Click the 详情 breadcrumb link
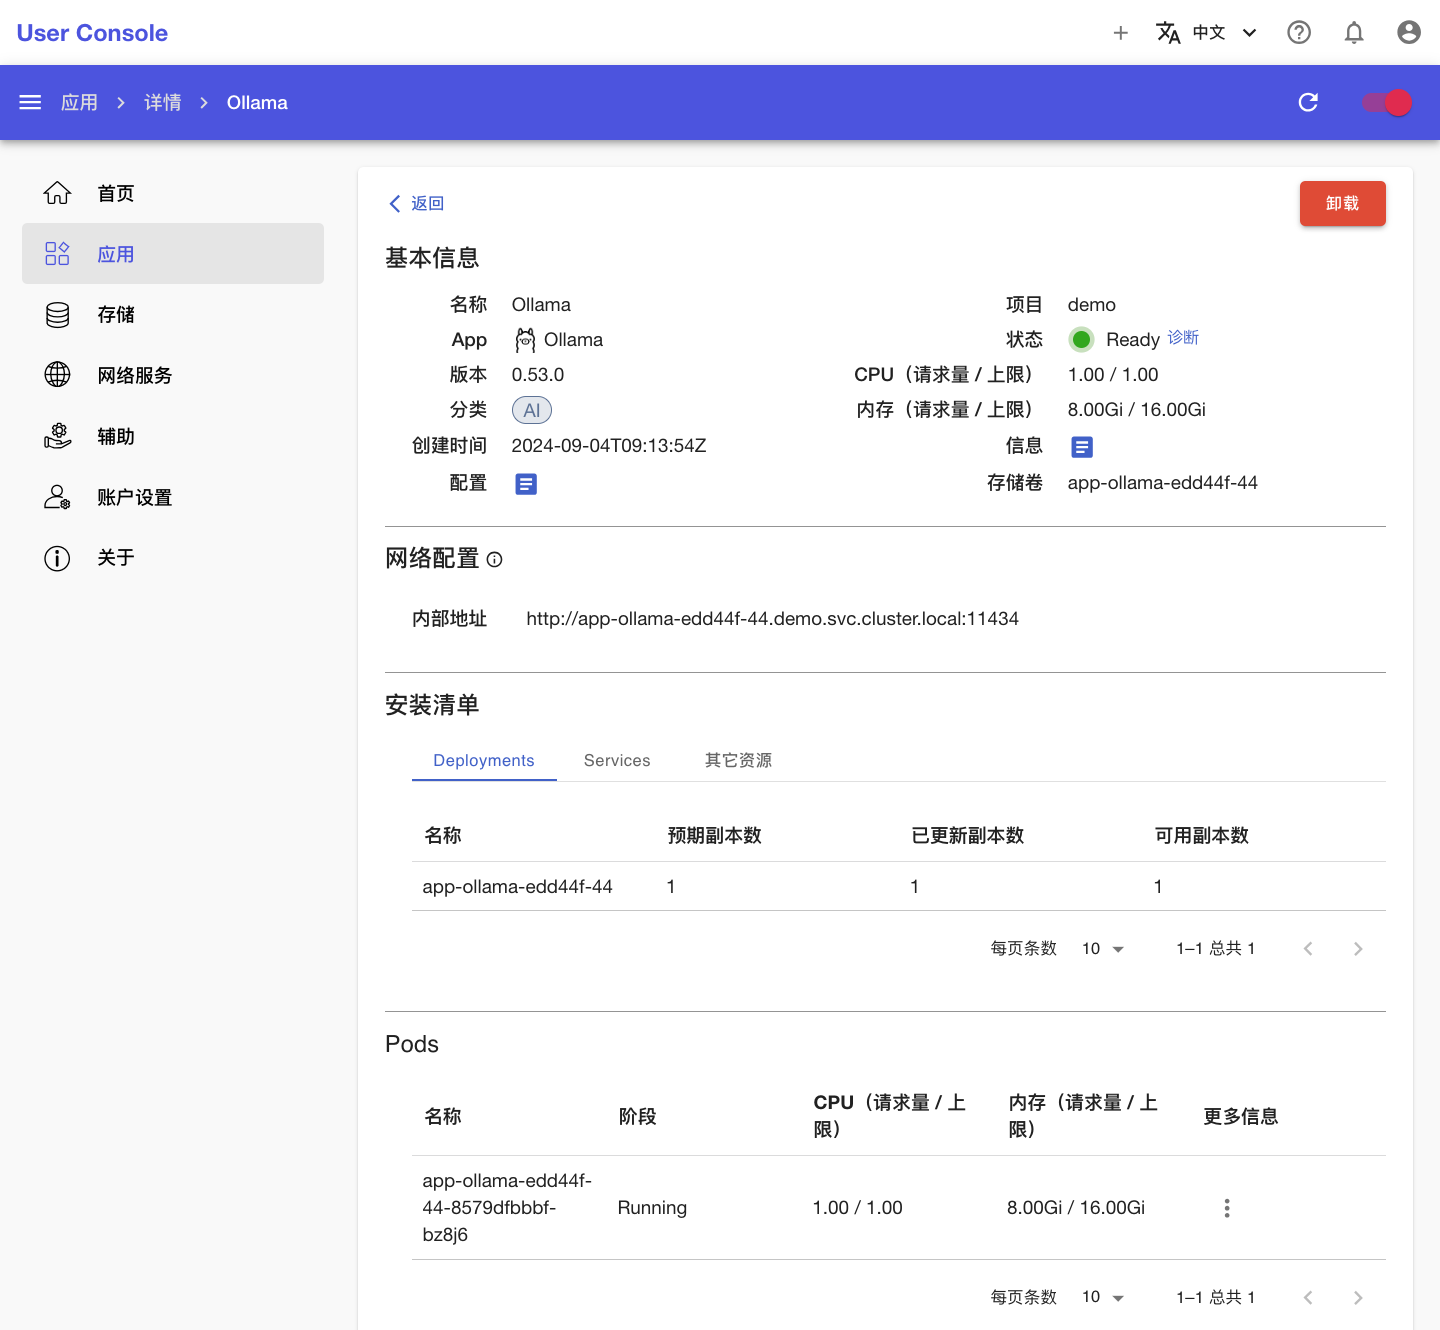This screenshot has width=1440, height=1330. point(163,102)
